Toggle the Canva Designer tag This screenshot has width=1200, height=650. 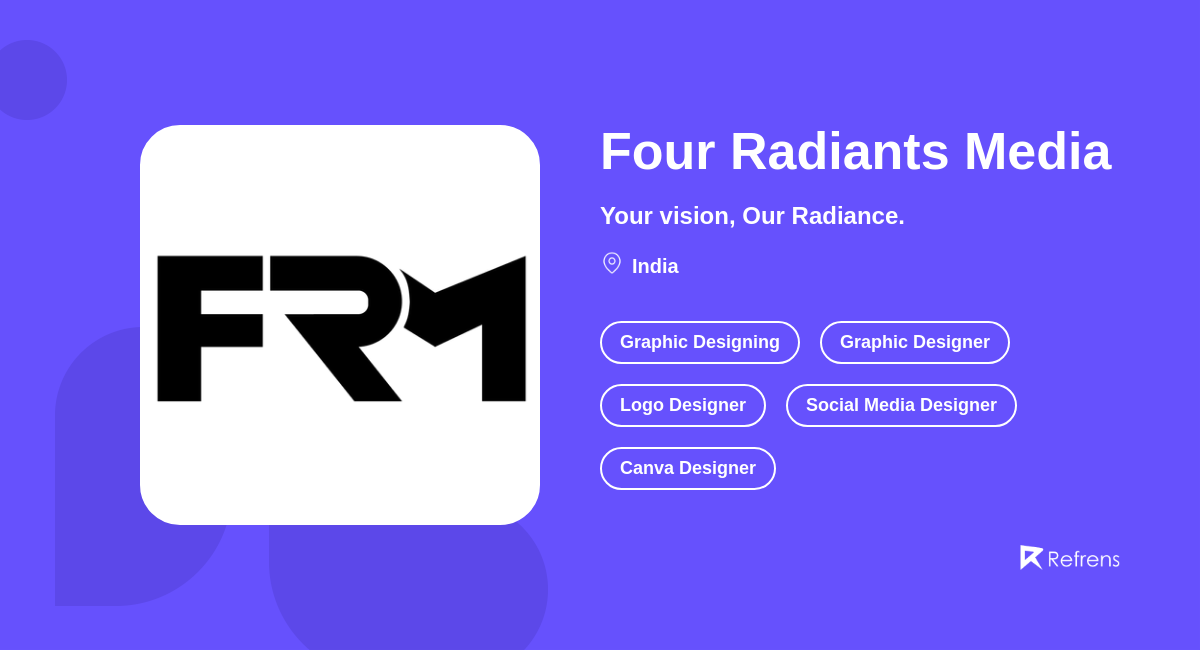click(688, 468)
